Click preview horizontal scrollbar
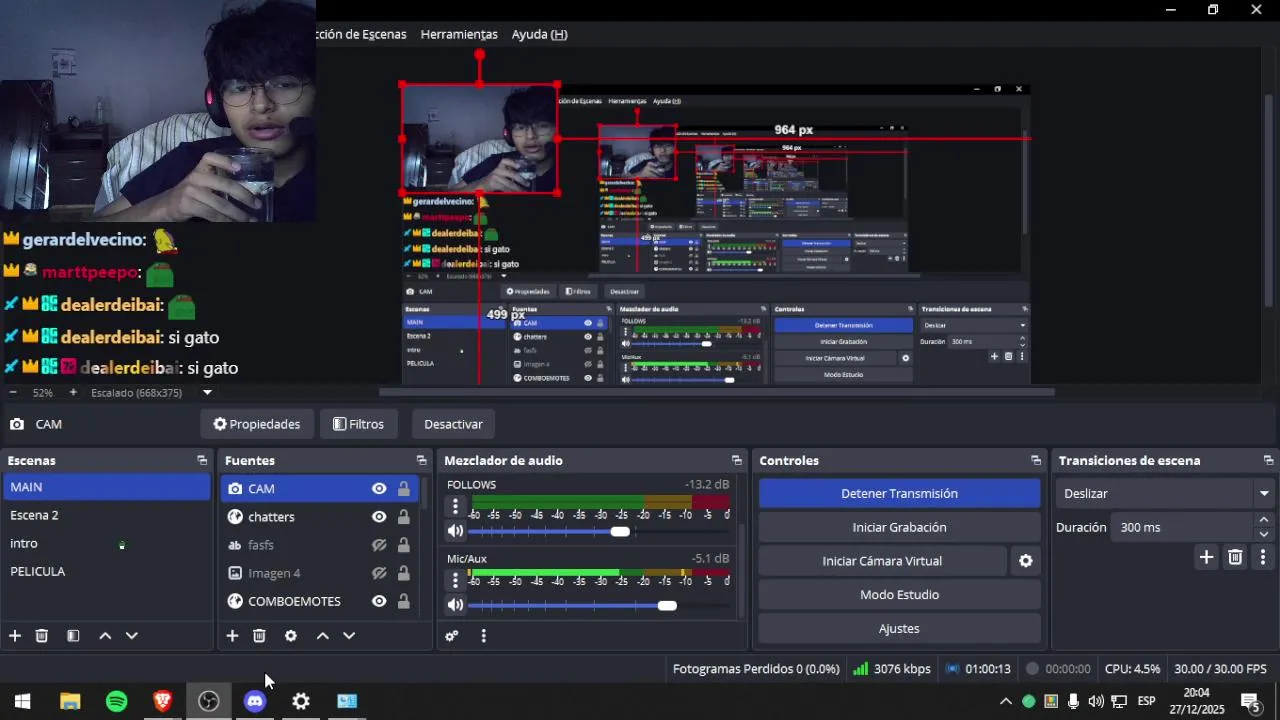This screenshot has height=720, width=1280. pos(716,392)
